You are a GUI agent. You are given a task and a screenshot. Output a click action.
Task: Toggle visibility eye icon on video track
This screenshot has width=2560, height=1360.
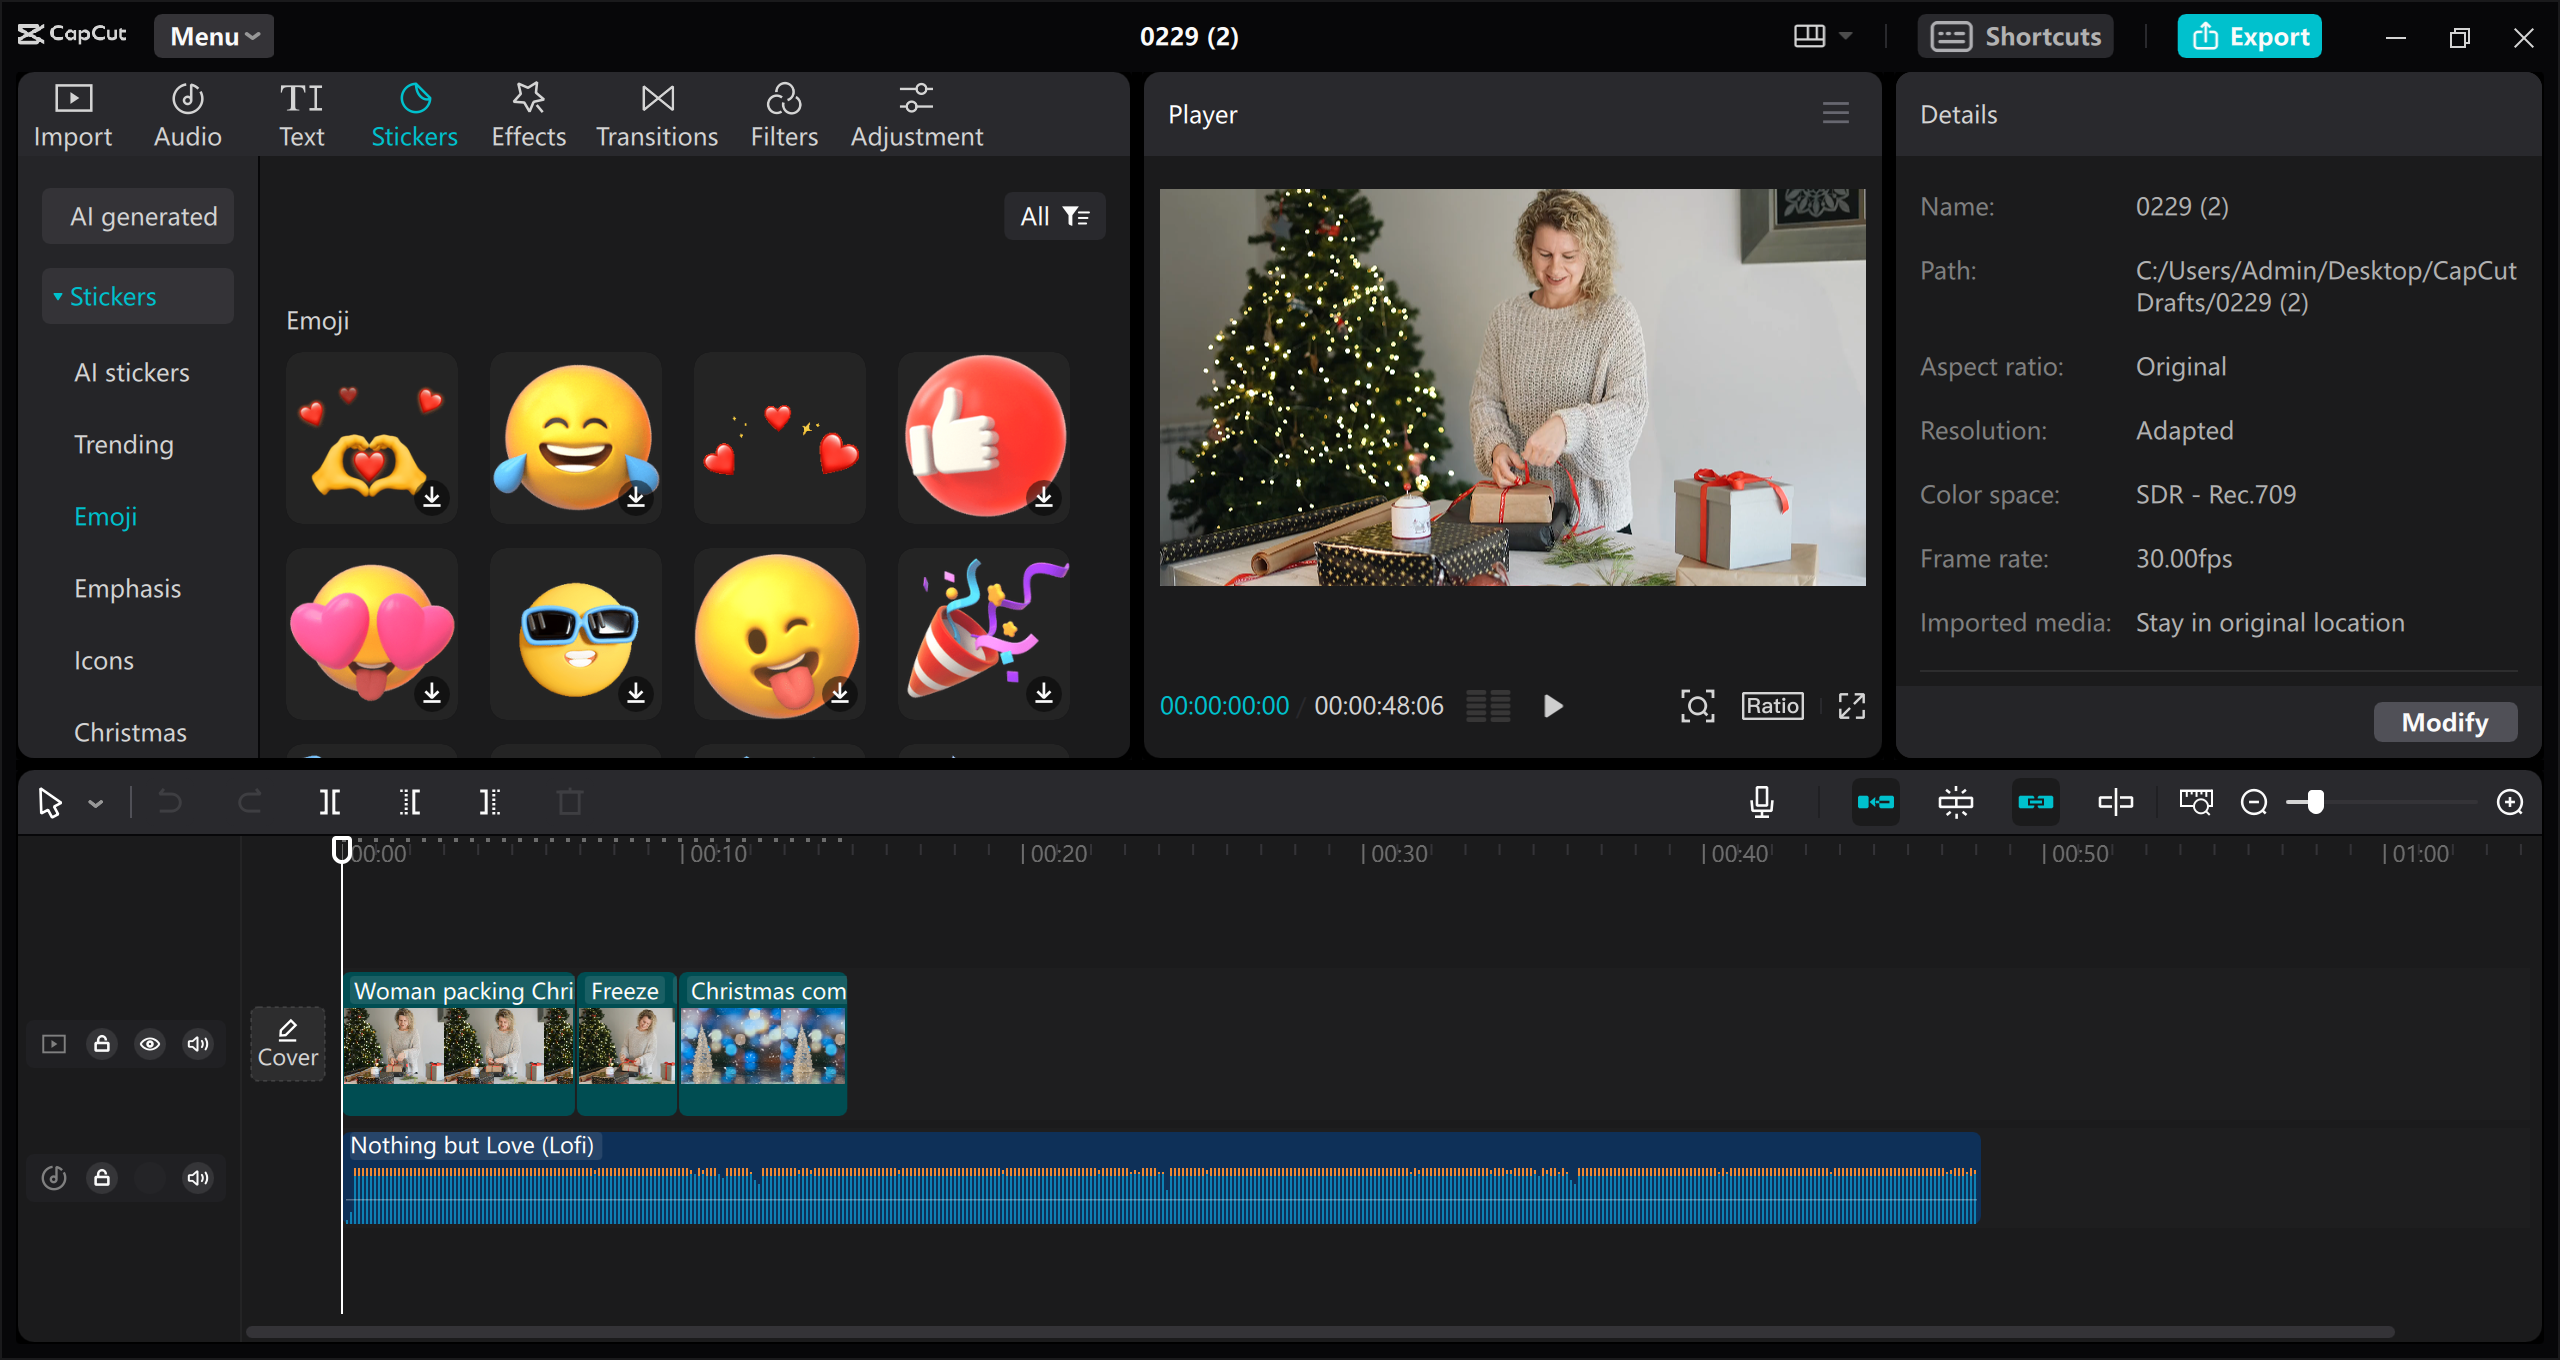pyautogui.click(x=149, y=1042)
